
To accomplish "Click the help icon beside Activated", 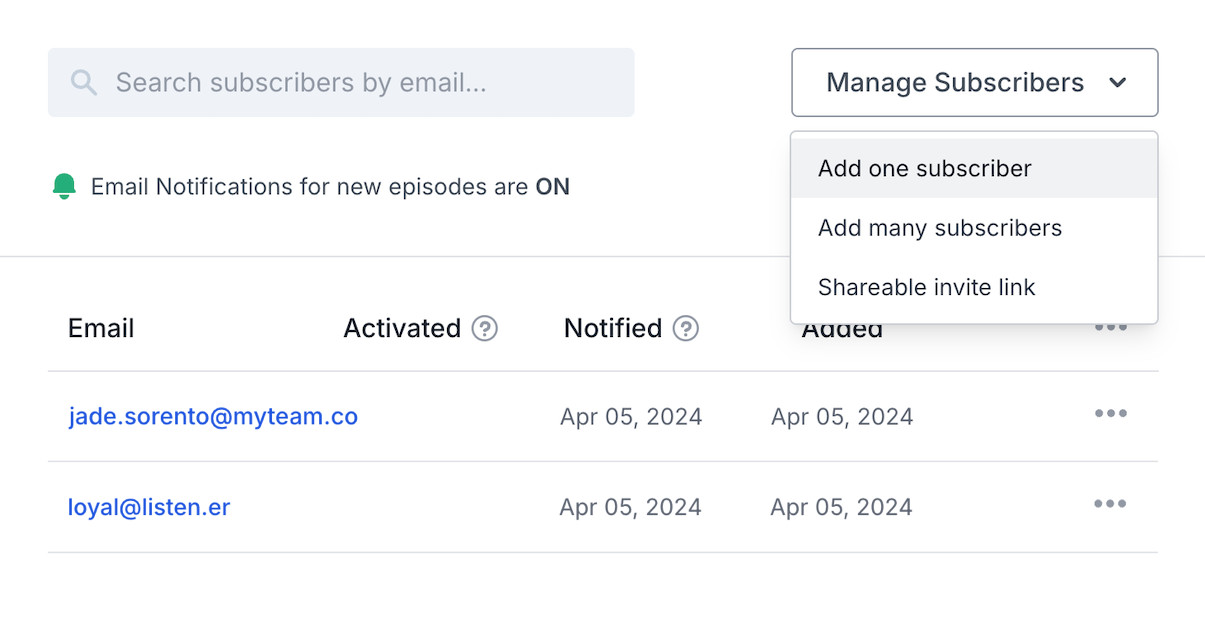I will pos(485,328).
